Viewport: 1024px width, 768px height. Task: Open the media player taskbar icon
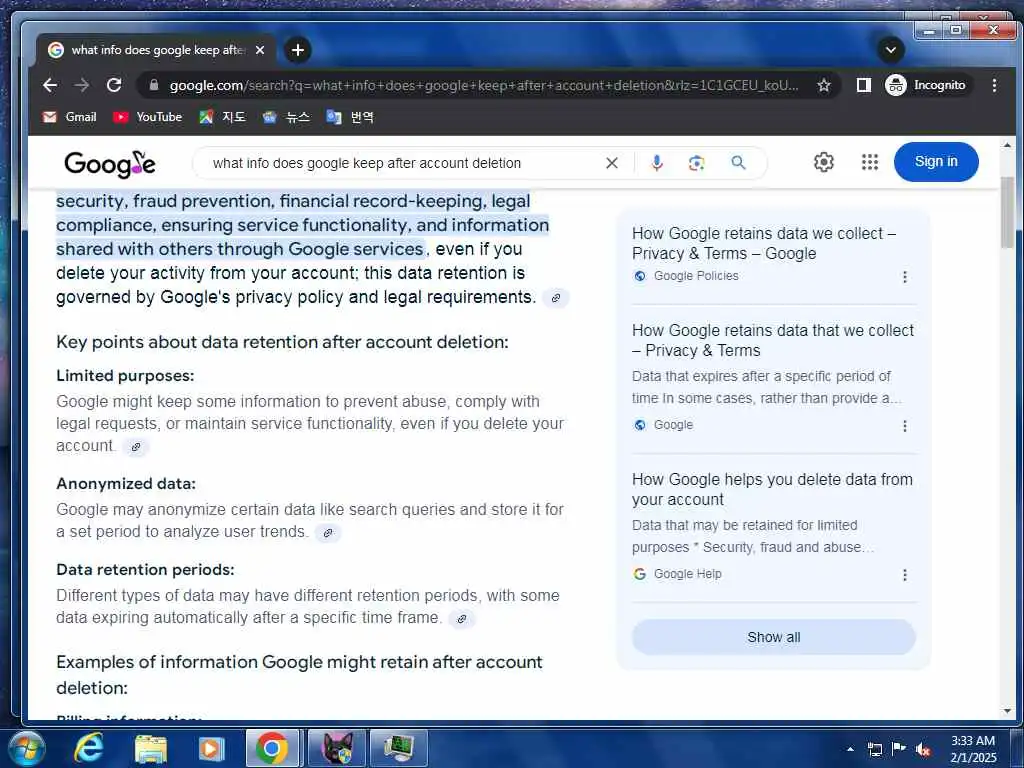211,748
